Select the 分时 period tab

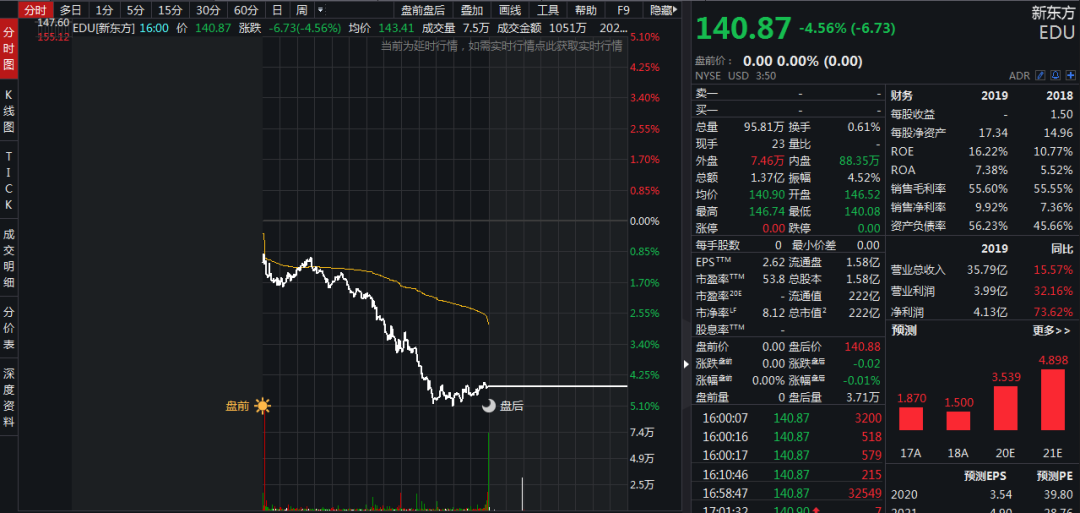point(35,10)
